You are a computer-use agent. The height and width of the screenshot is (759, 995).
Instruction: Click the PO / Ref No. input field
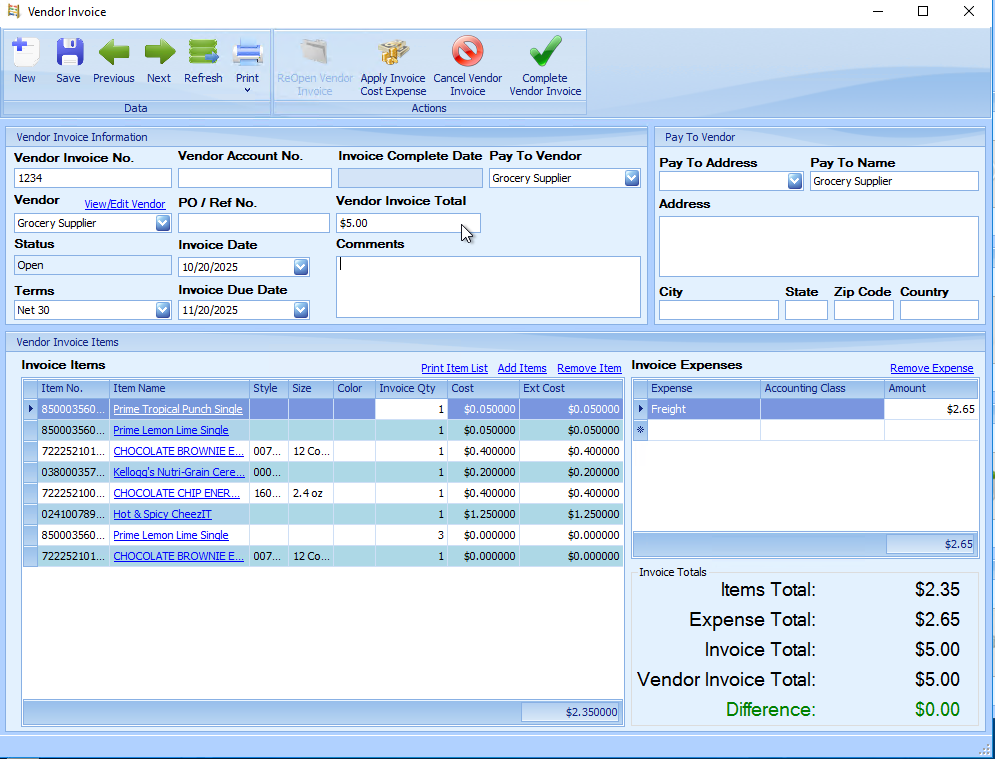pos(254,223)
